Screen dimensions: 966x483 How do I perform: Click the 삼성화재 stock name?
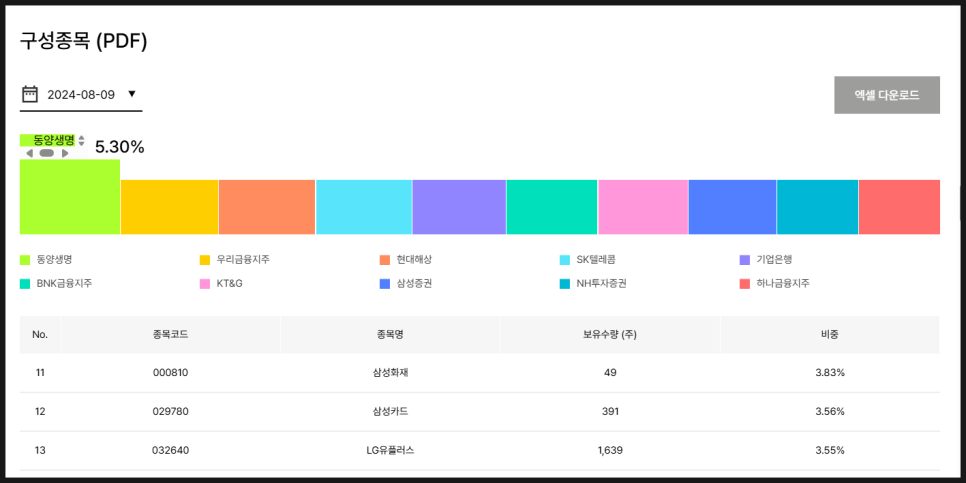click(390, 372)
